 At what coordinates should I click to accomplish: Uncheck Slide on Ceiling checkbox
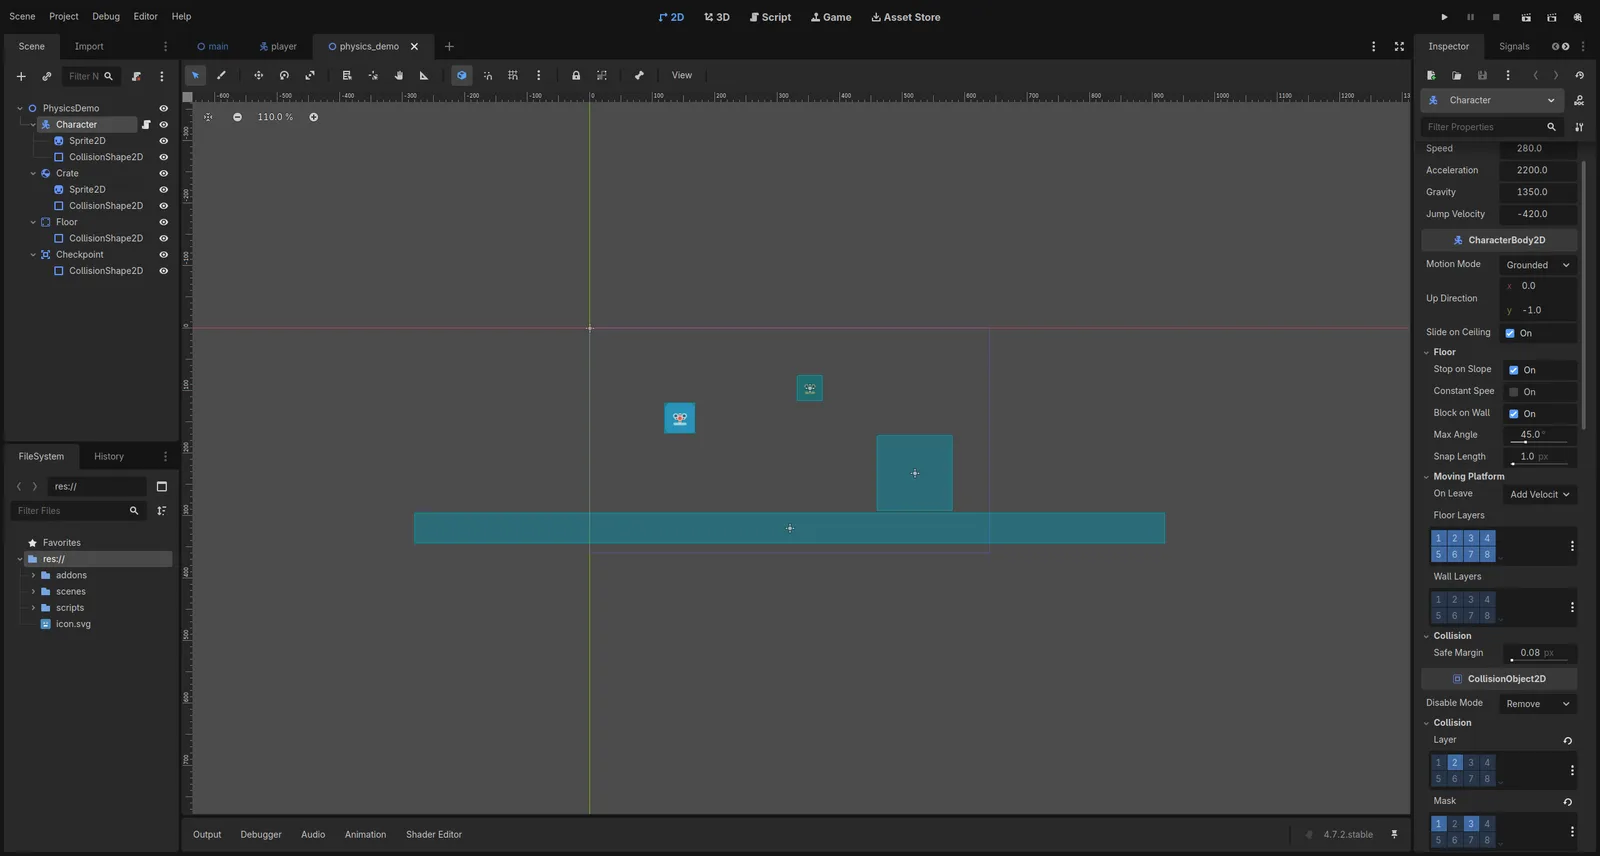pyautogui.click(x=1510, y=333)
